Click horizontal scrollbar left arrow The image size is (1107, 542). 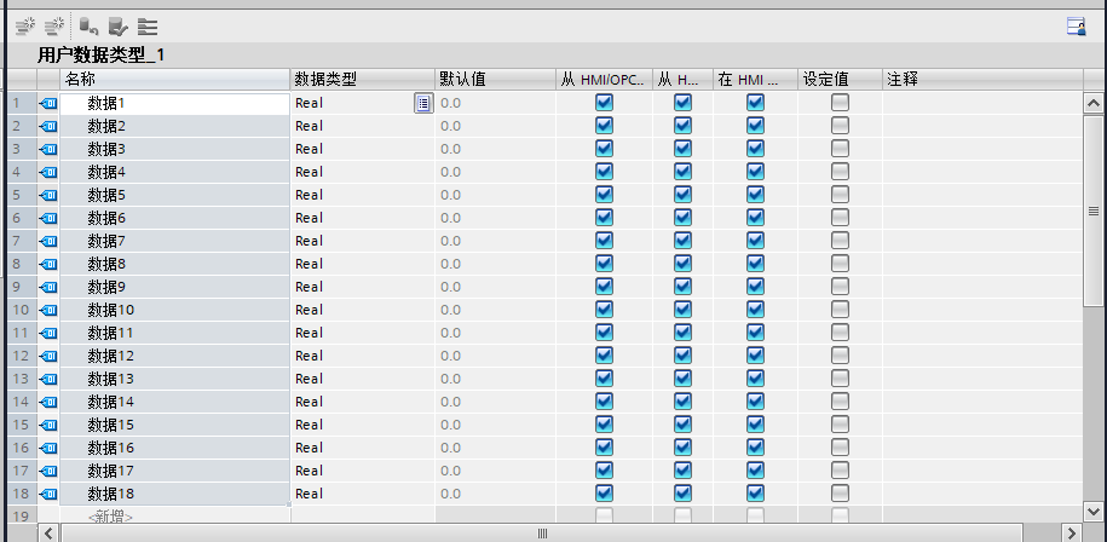(49, 533)
